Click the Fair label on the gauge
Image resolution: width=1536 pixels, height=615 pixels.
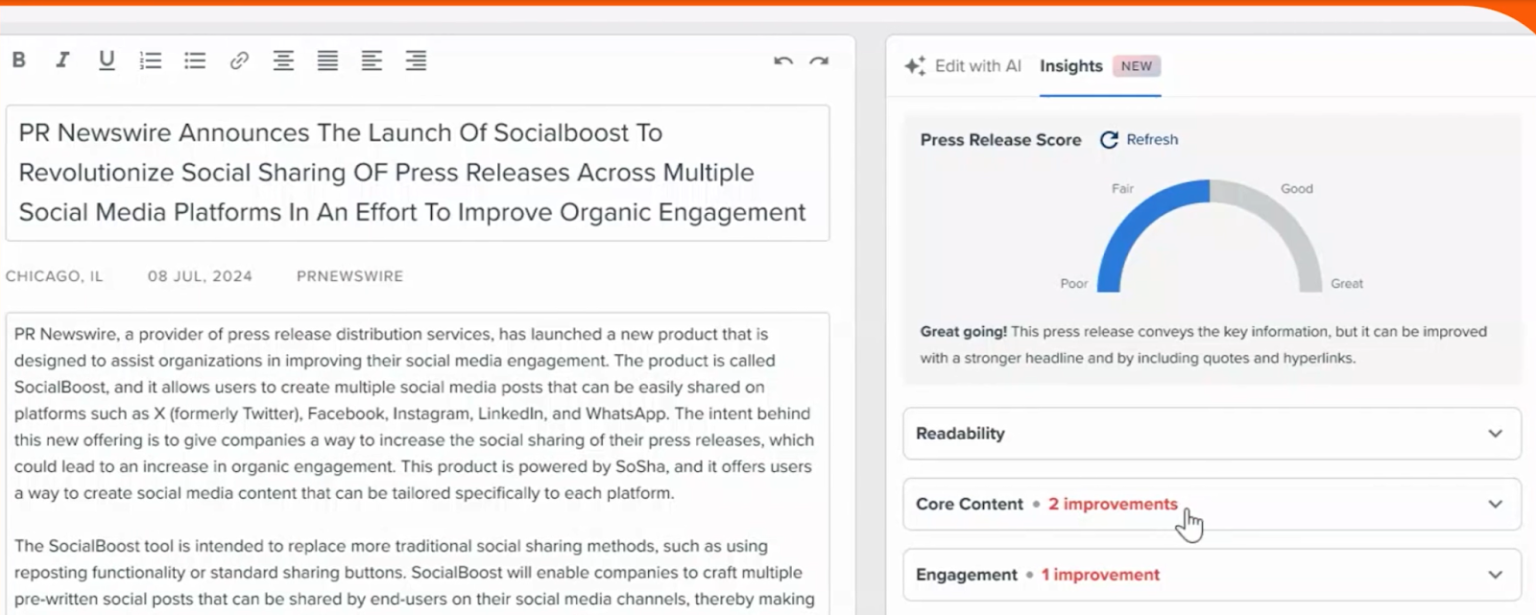tap(1122, 188)
